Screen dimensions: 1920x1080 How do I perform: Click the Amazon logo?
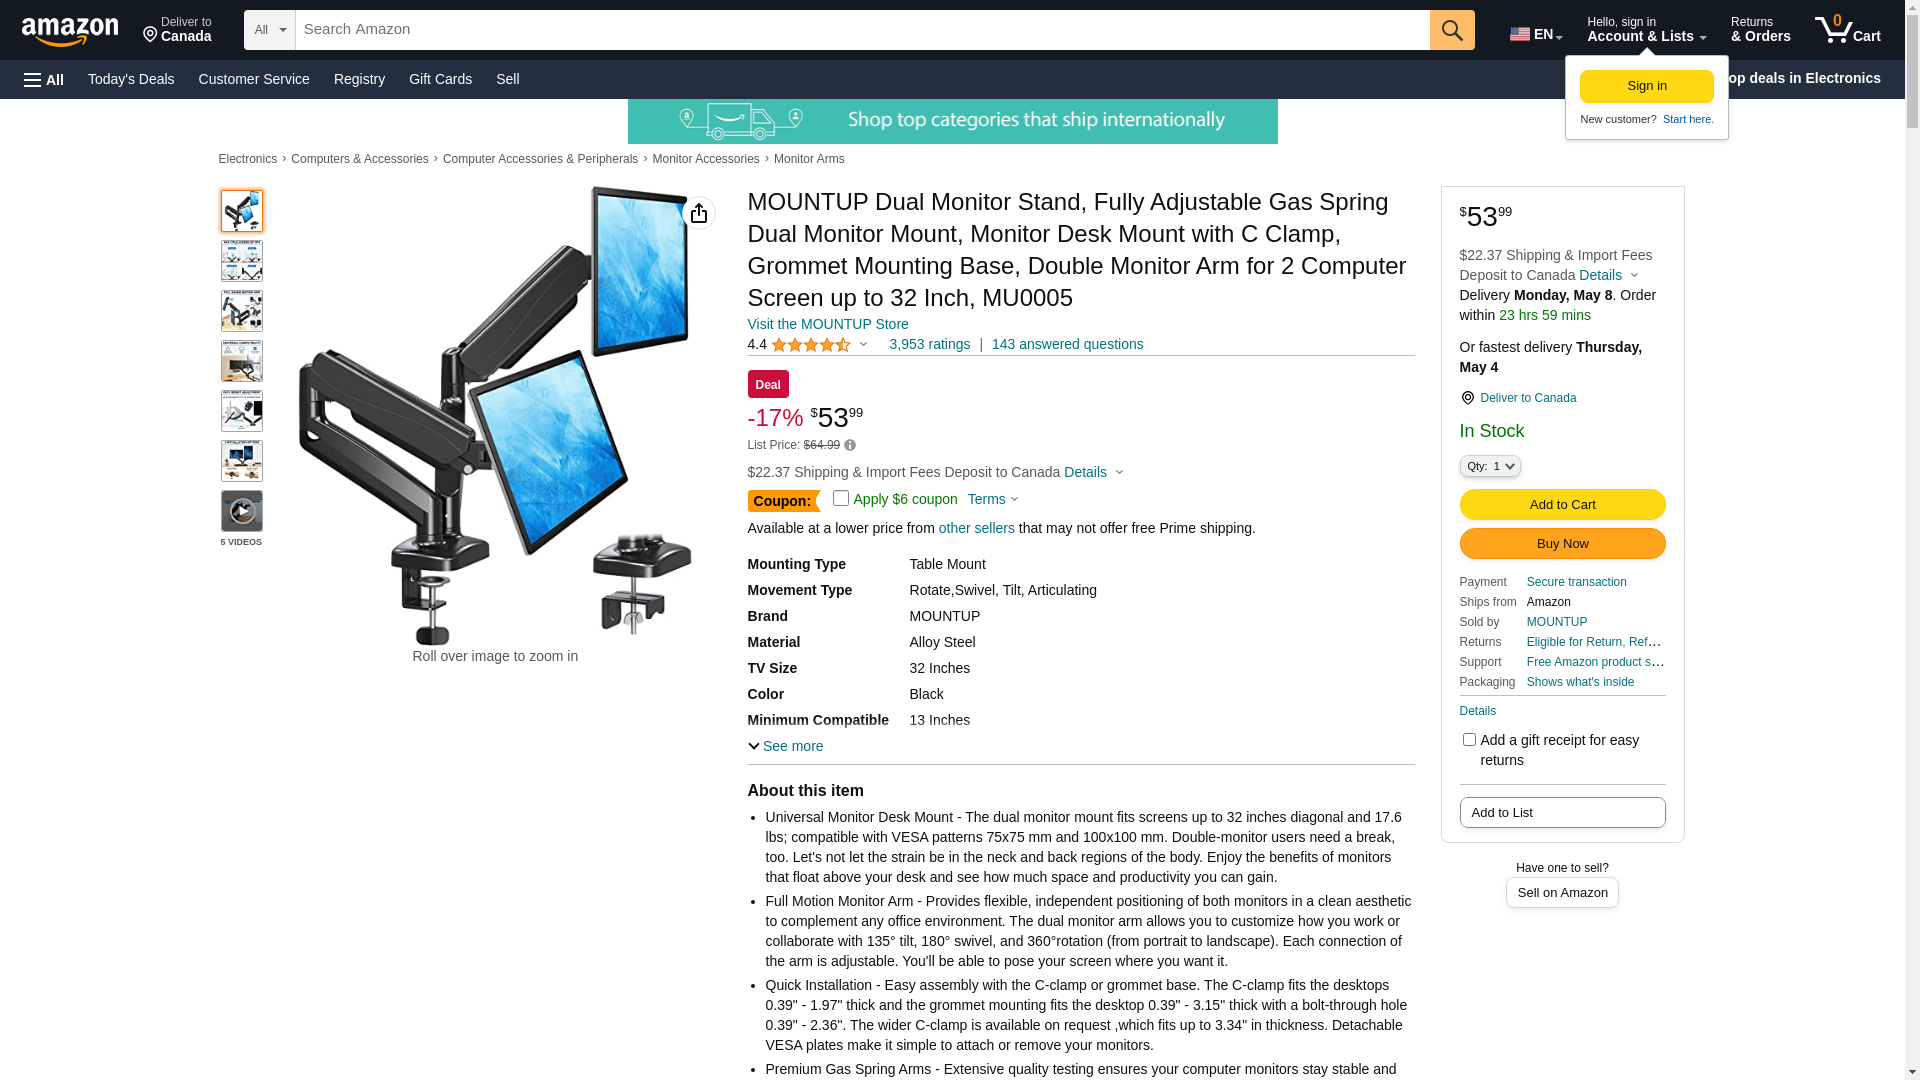click(x=70, y=31)
